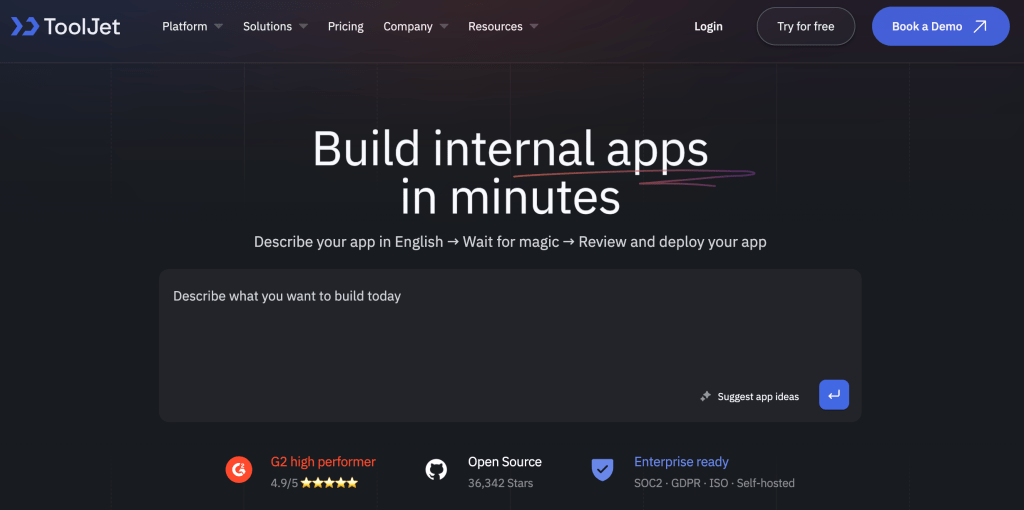Focus the app description input field
The width and height of the screenshot is (1024, 510).
510,345
